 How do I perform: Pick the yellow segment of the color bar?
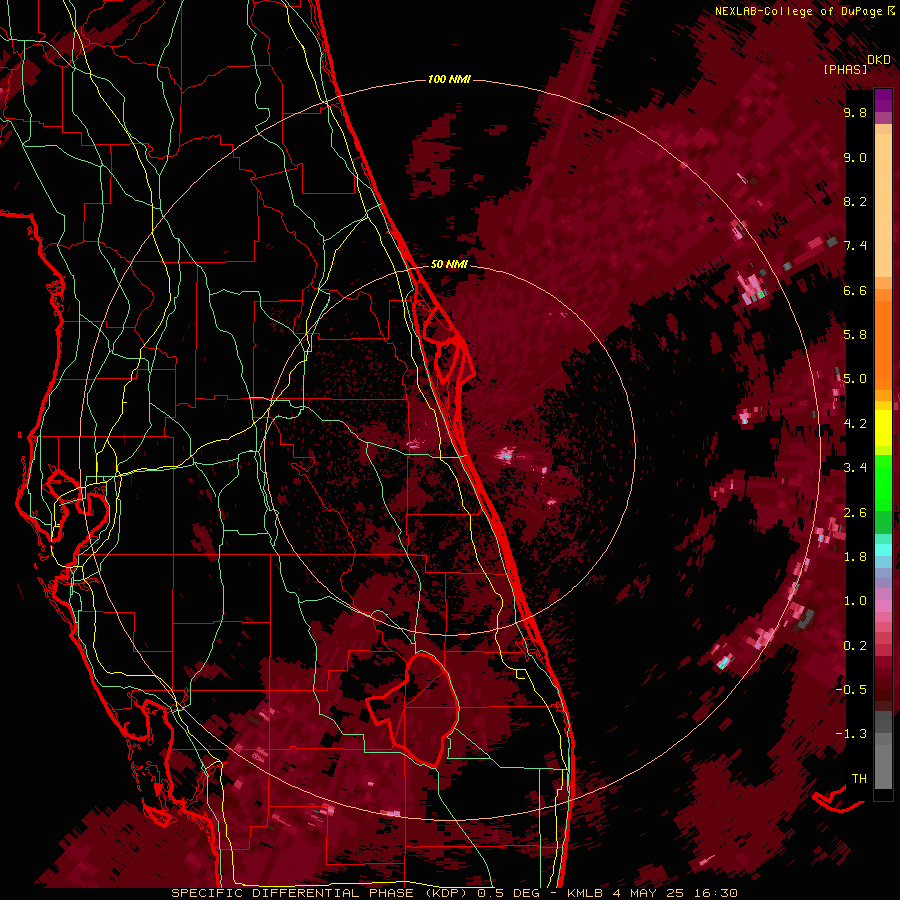(883, 428)
